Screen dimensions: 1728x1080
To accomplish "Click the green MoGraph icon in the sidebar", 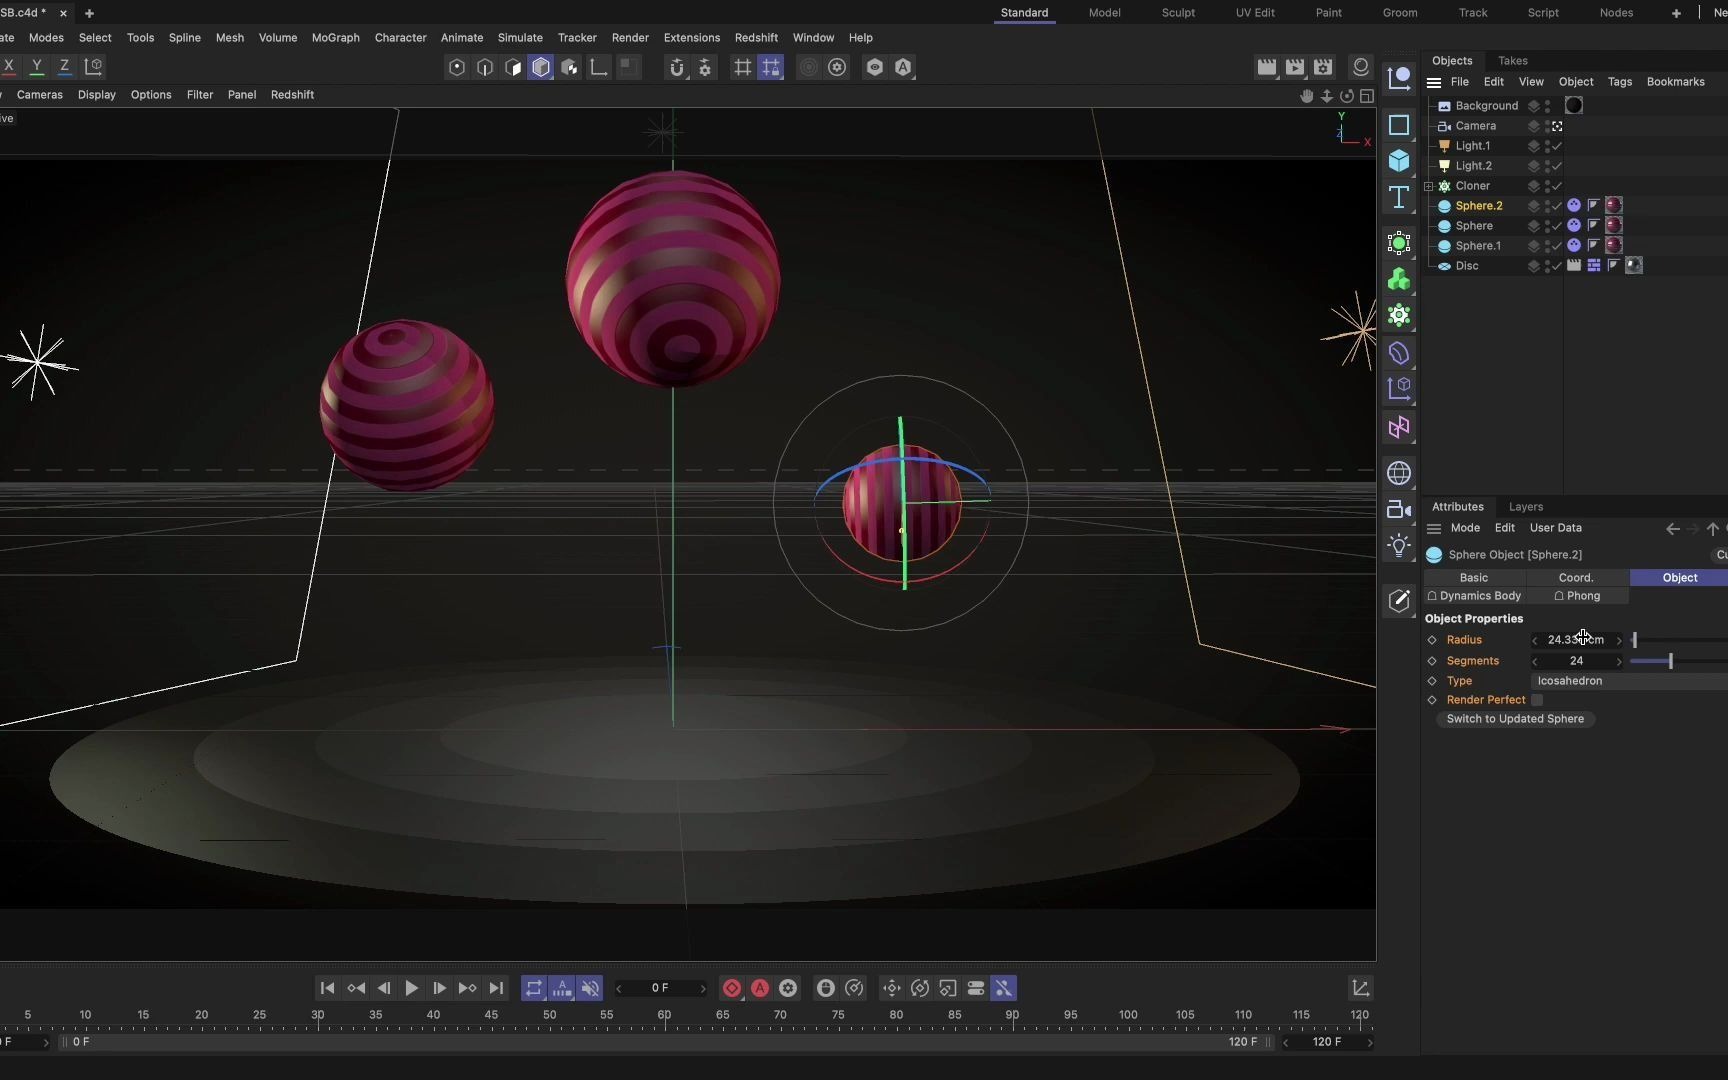I will point(1399,280).
